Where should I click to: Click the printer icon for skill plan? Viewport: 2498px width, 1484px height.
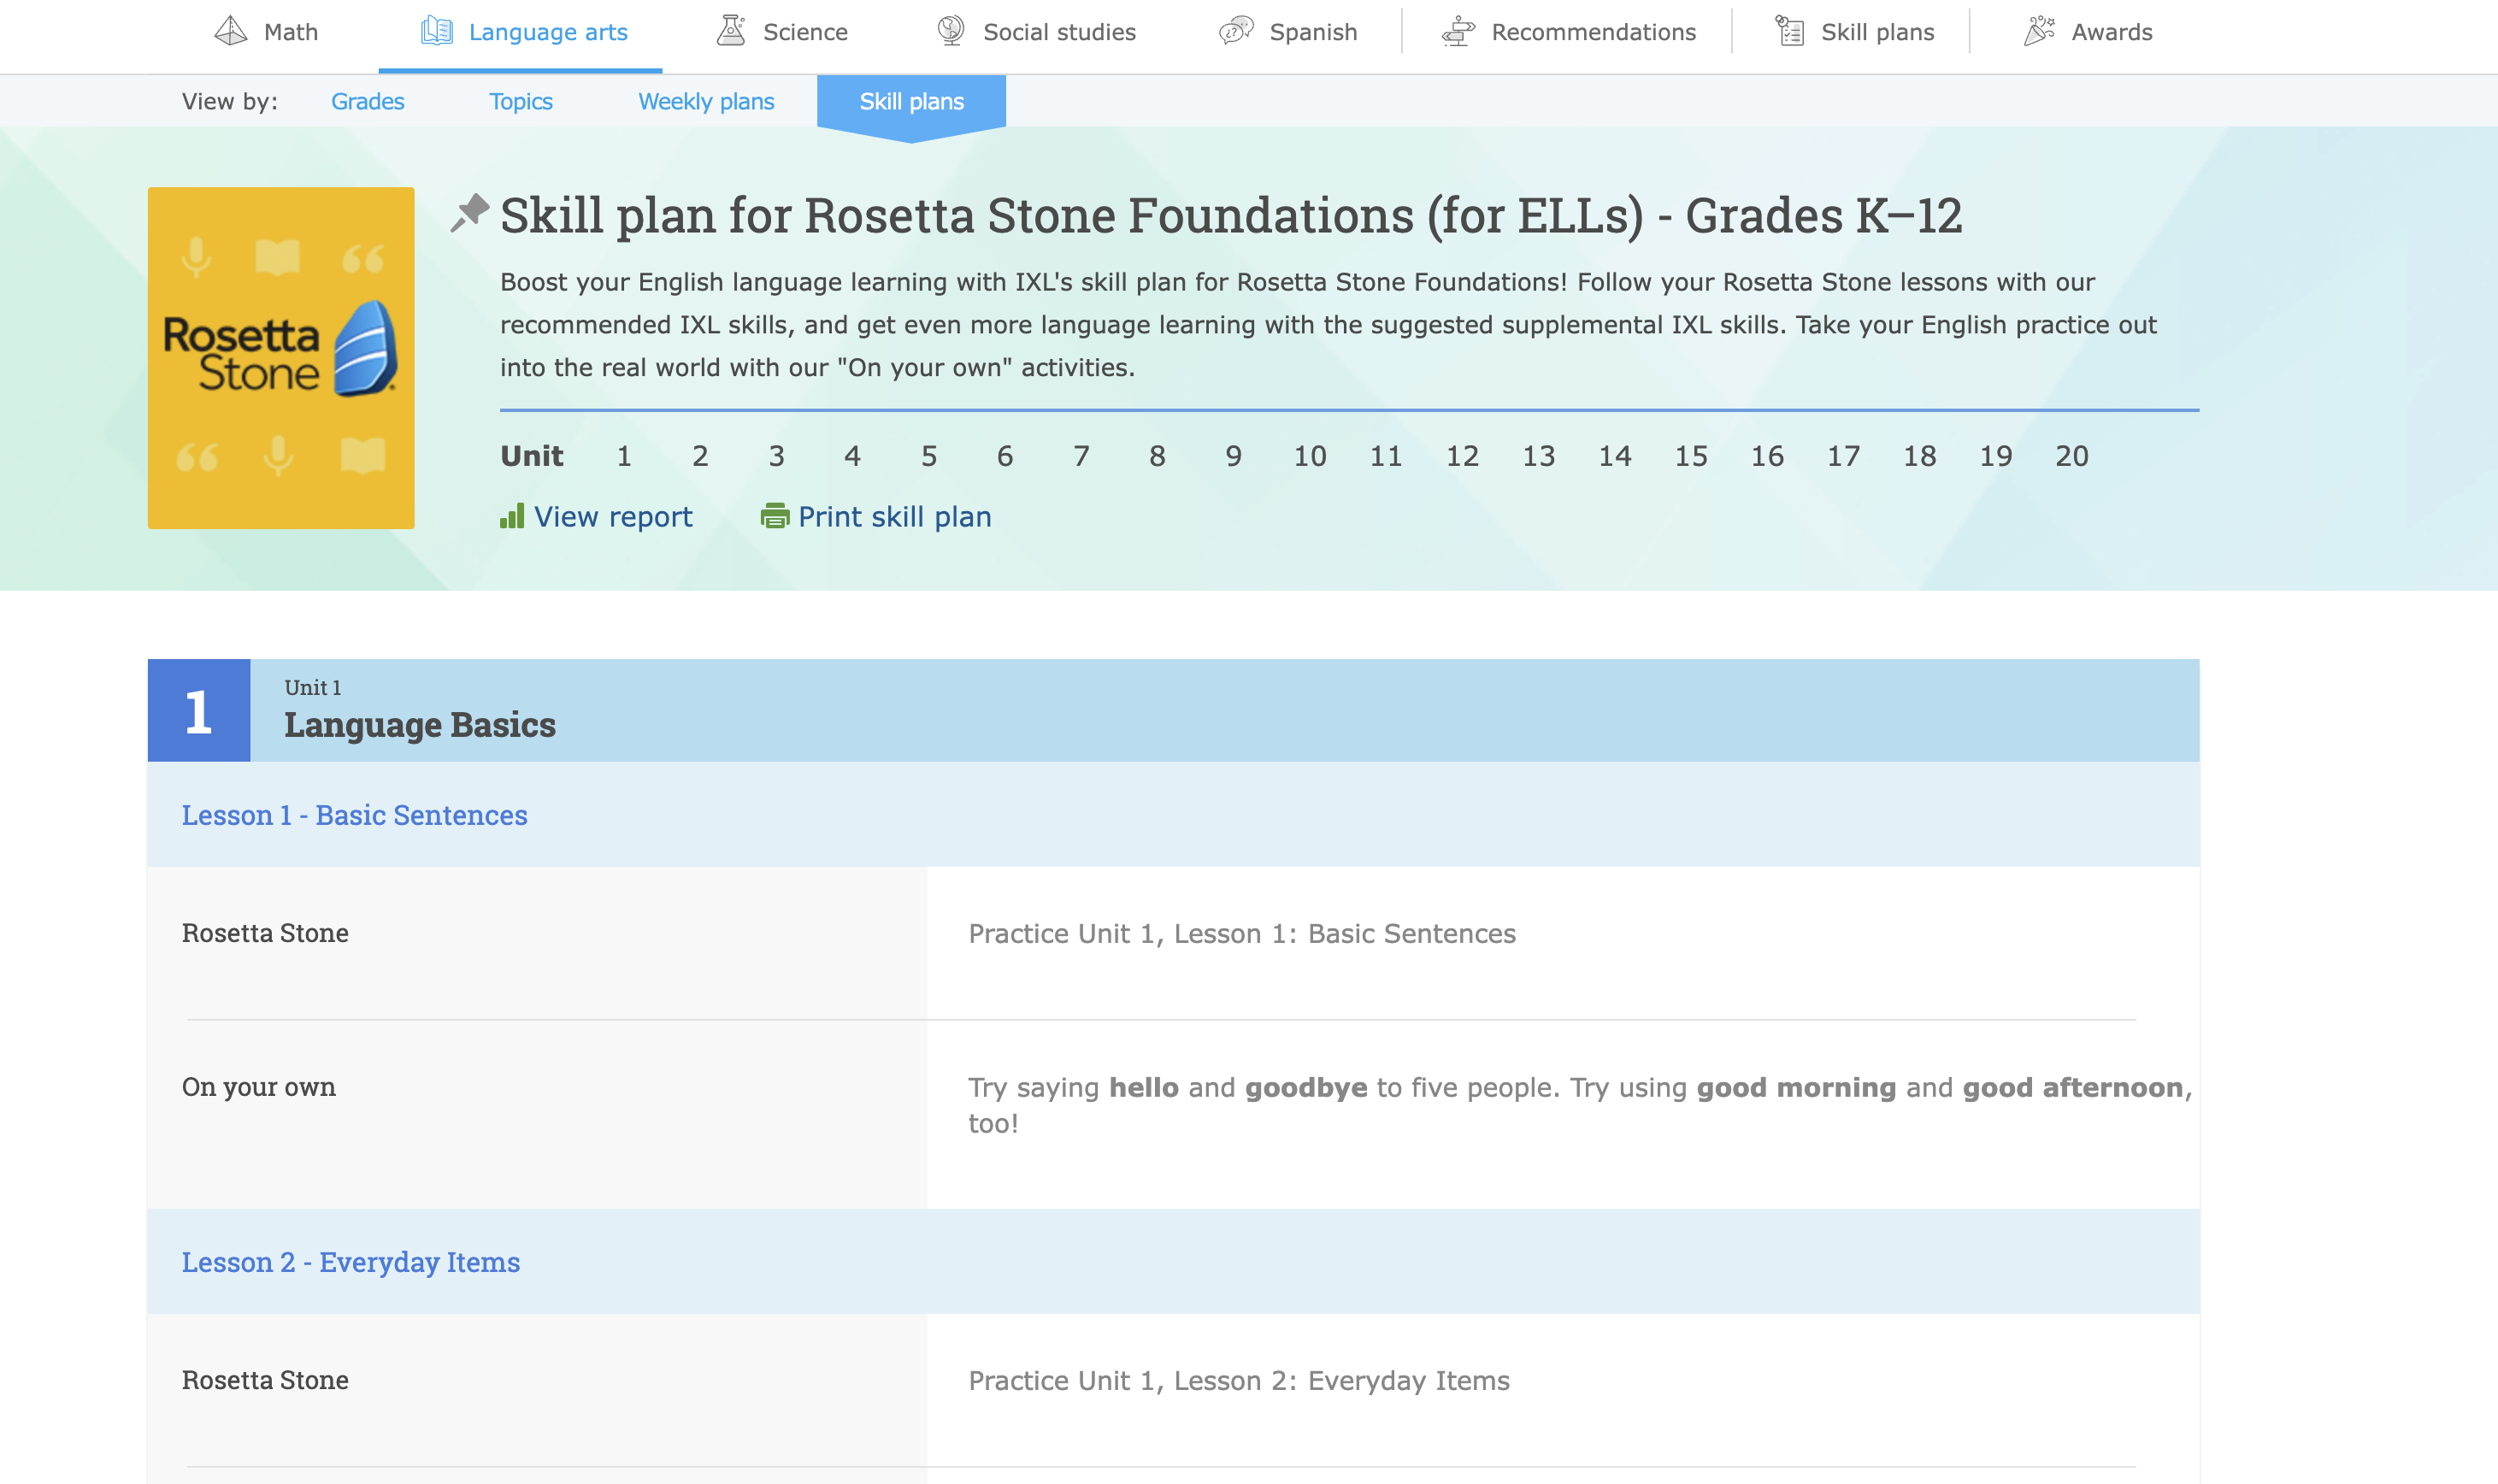click(775, 516)
